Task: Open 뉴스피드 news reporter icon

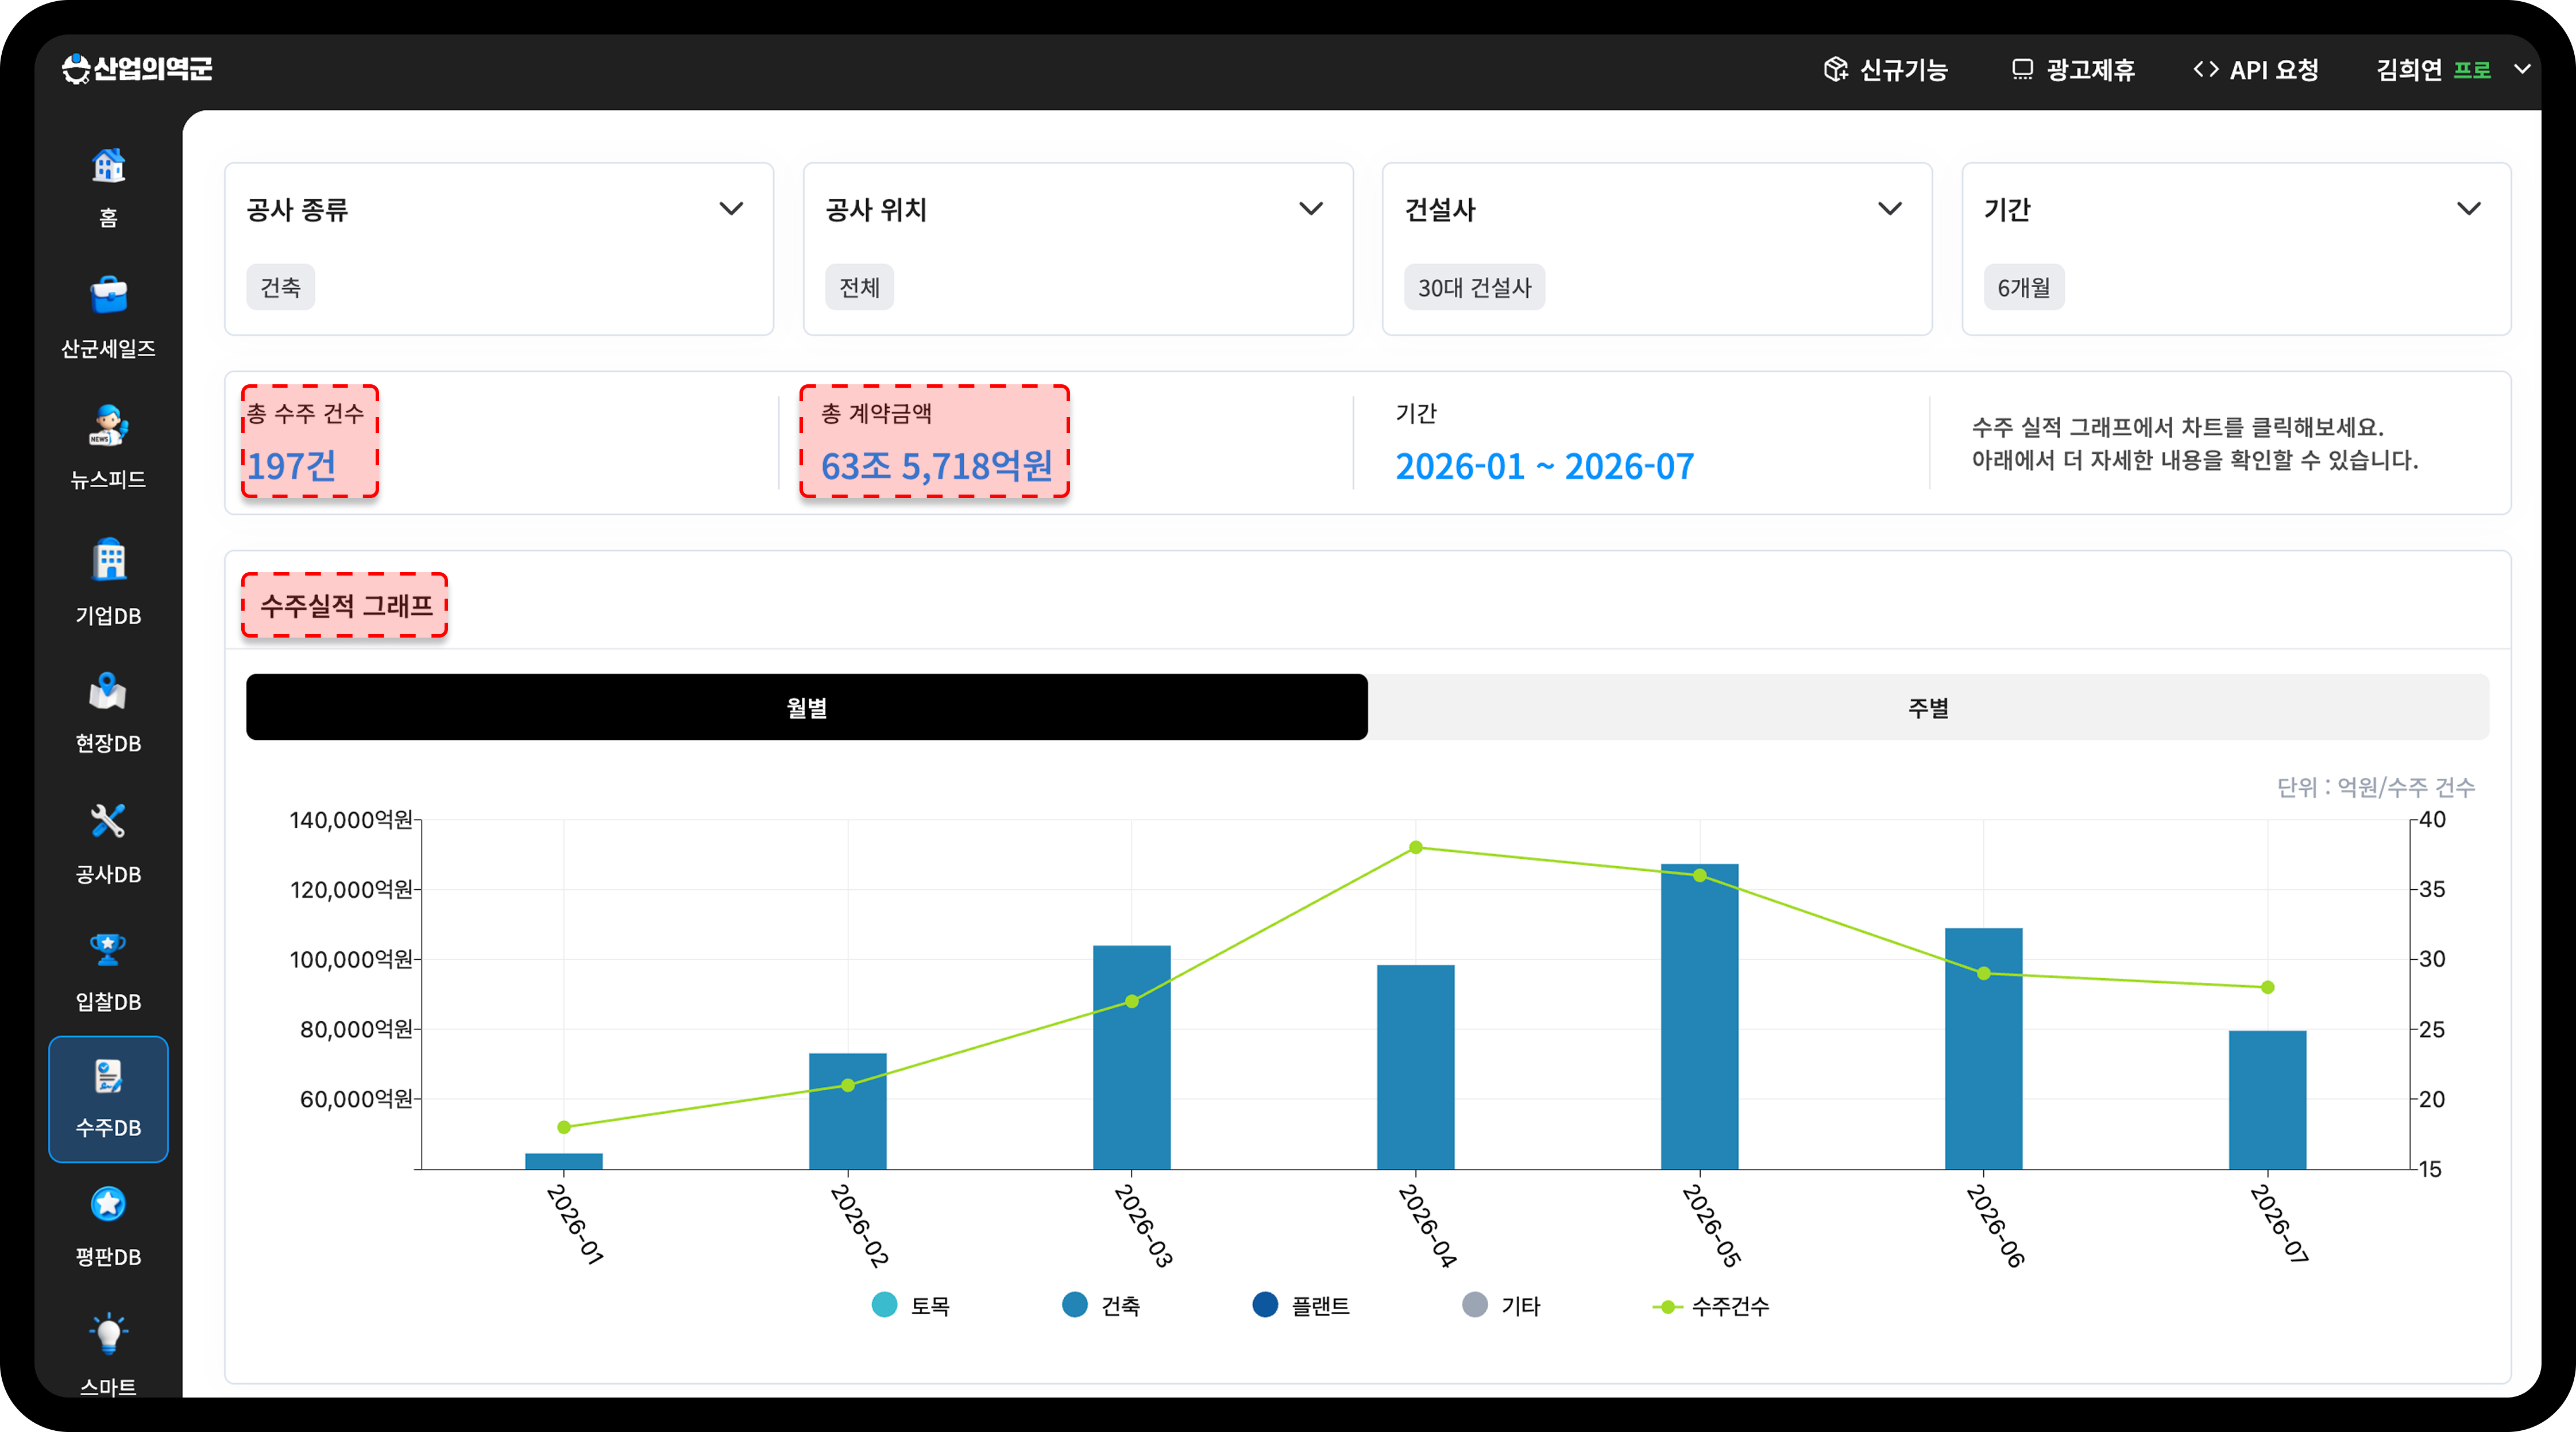Action: point(108,426)
